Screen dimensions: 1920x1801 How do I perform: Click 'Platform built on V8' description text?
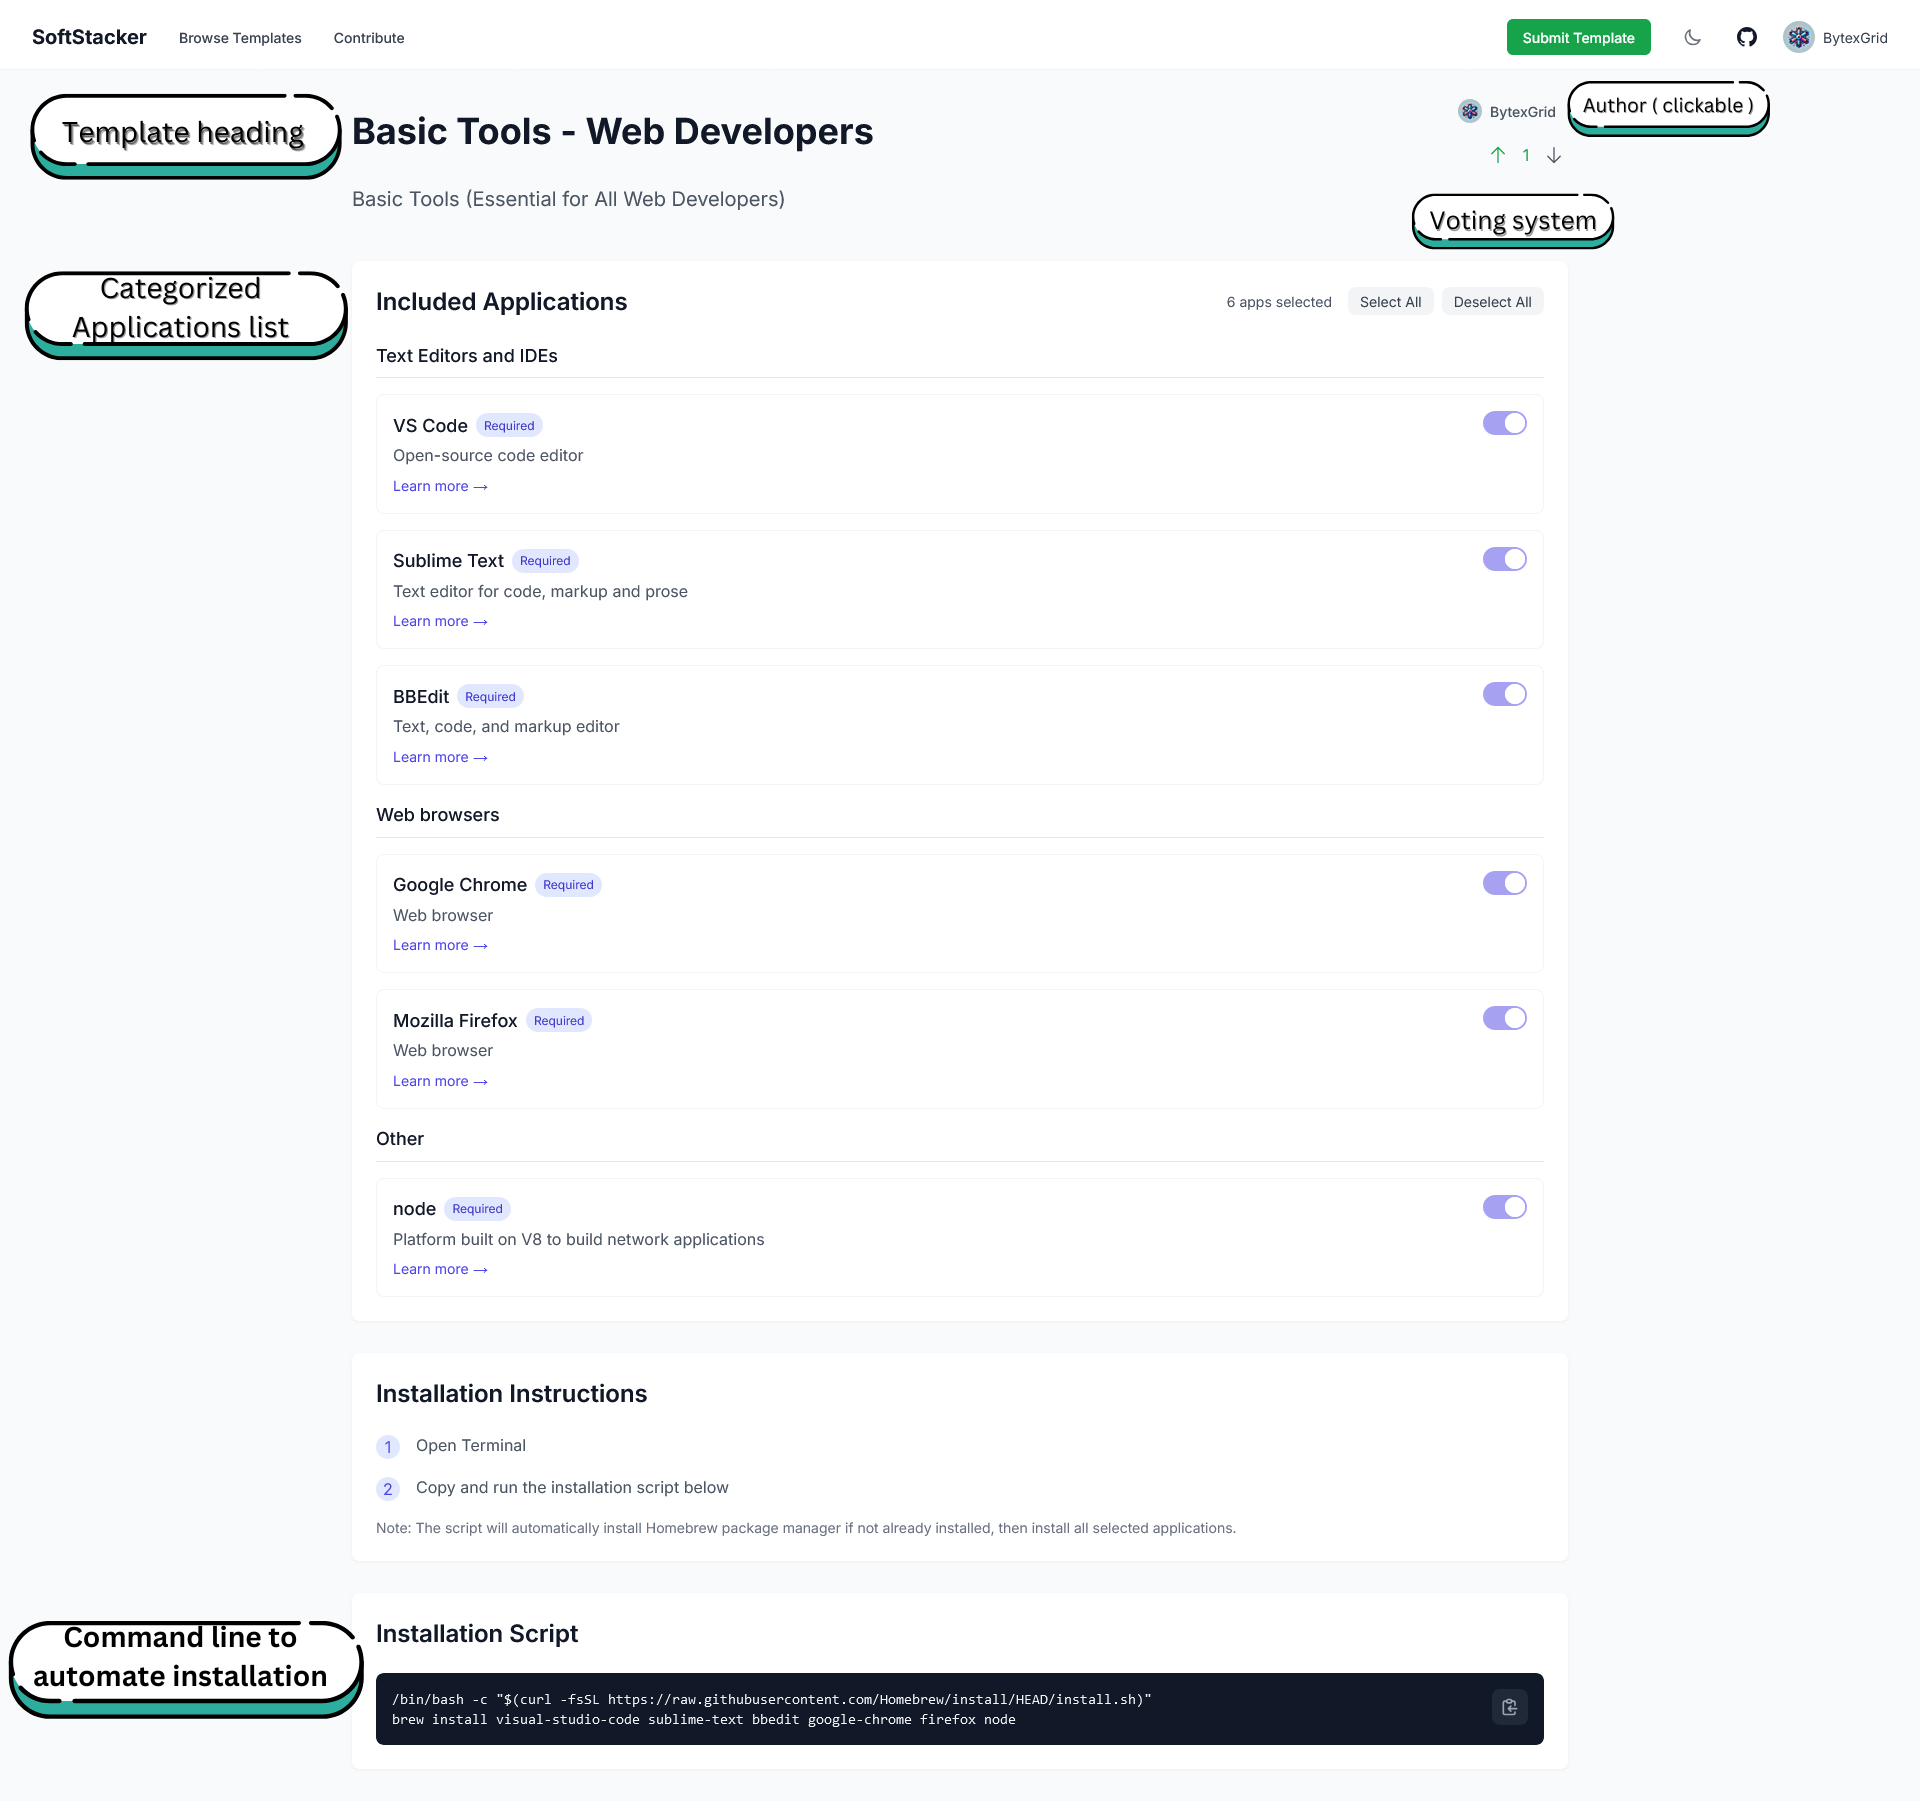click(578, 1239)
